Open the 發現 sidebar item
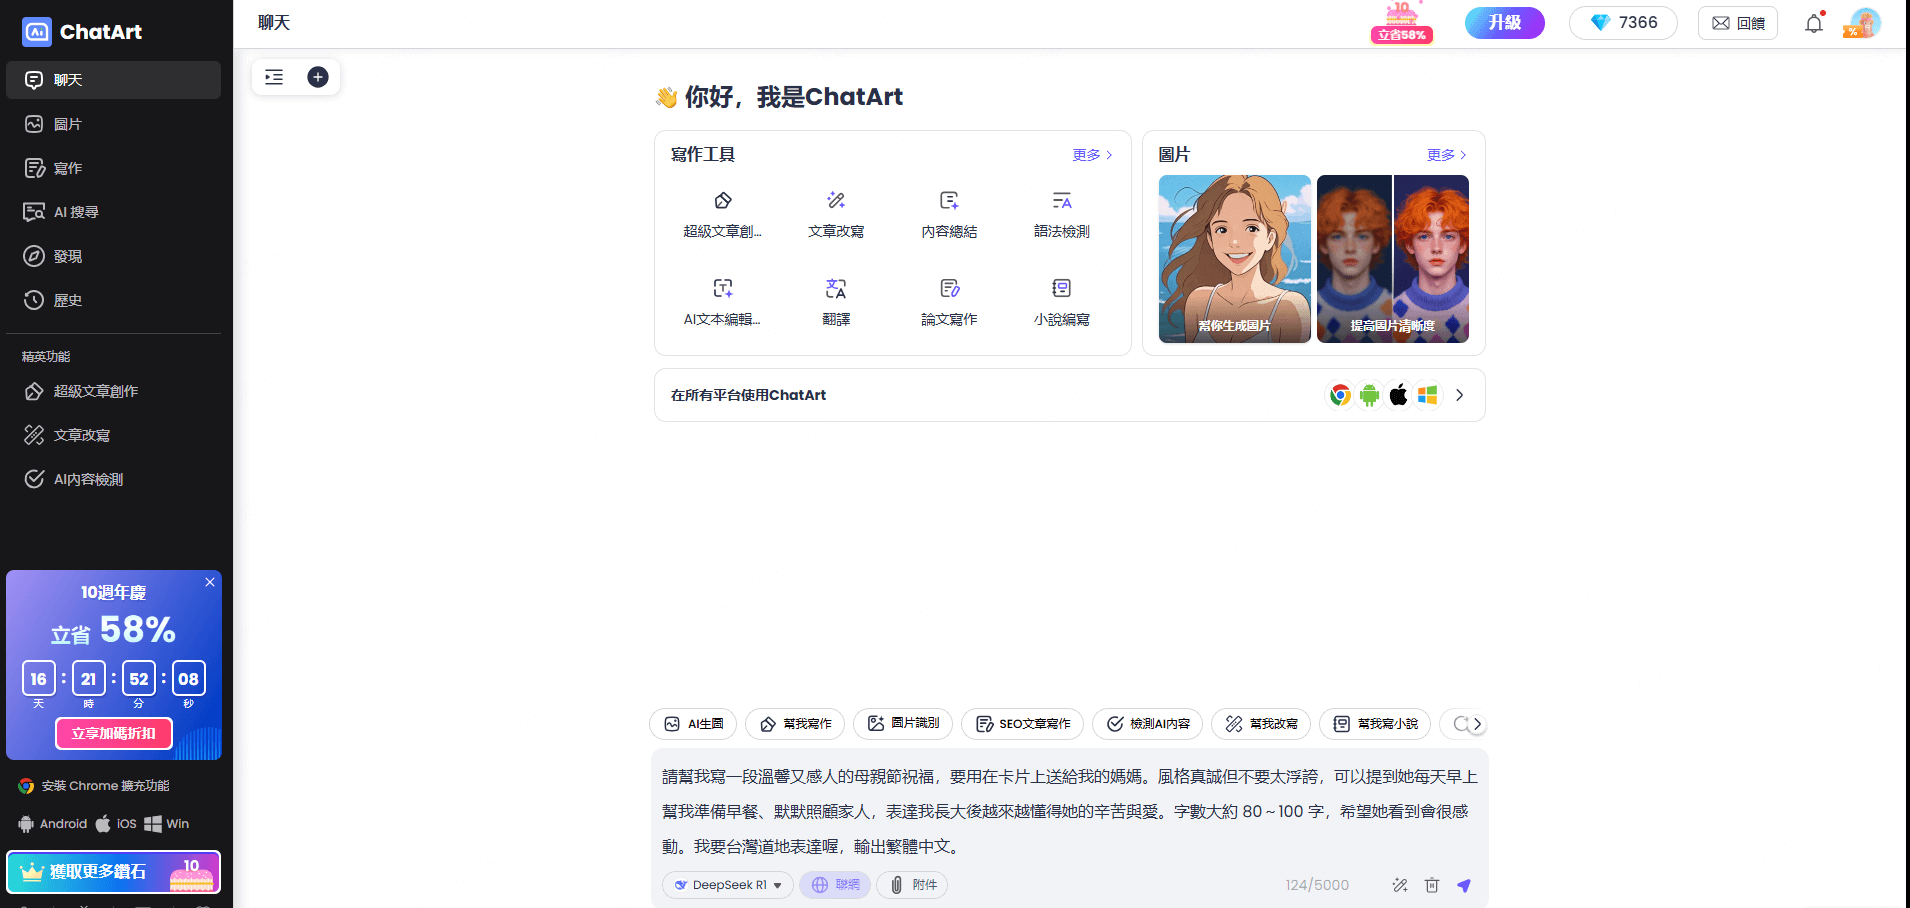1910x908 pixels. pos(113,256)
